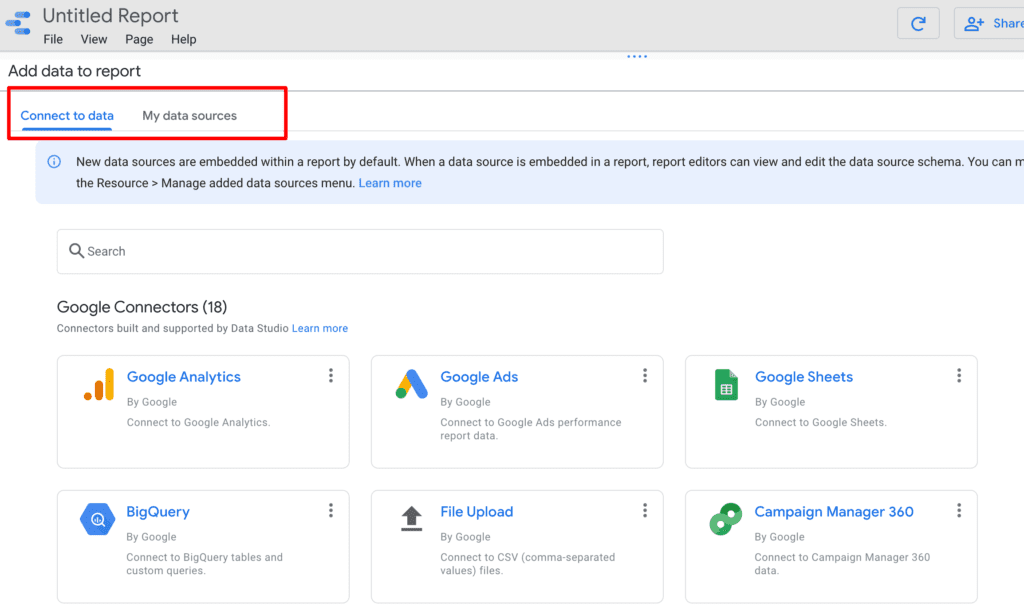Click the Connect to Google Analytics description
Viewport: 1024px width, 615px height.
click(x=199, y=422)
